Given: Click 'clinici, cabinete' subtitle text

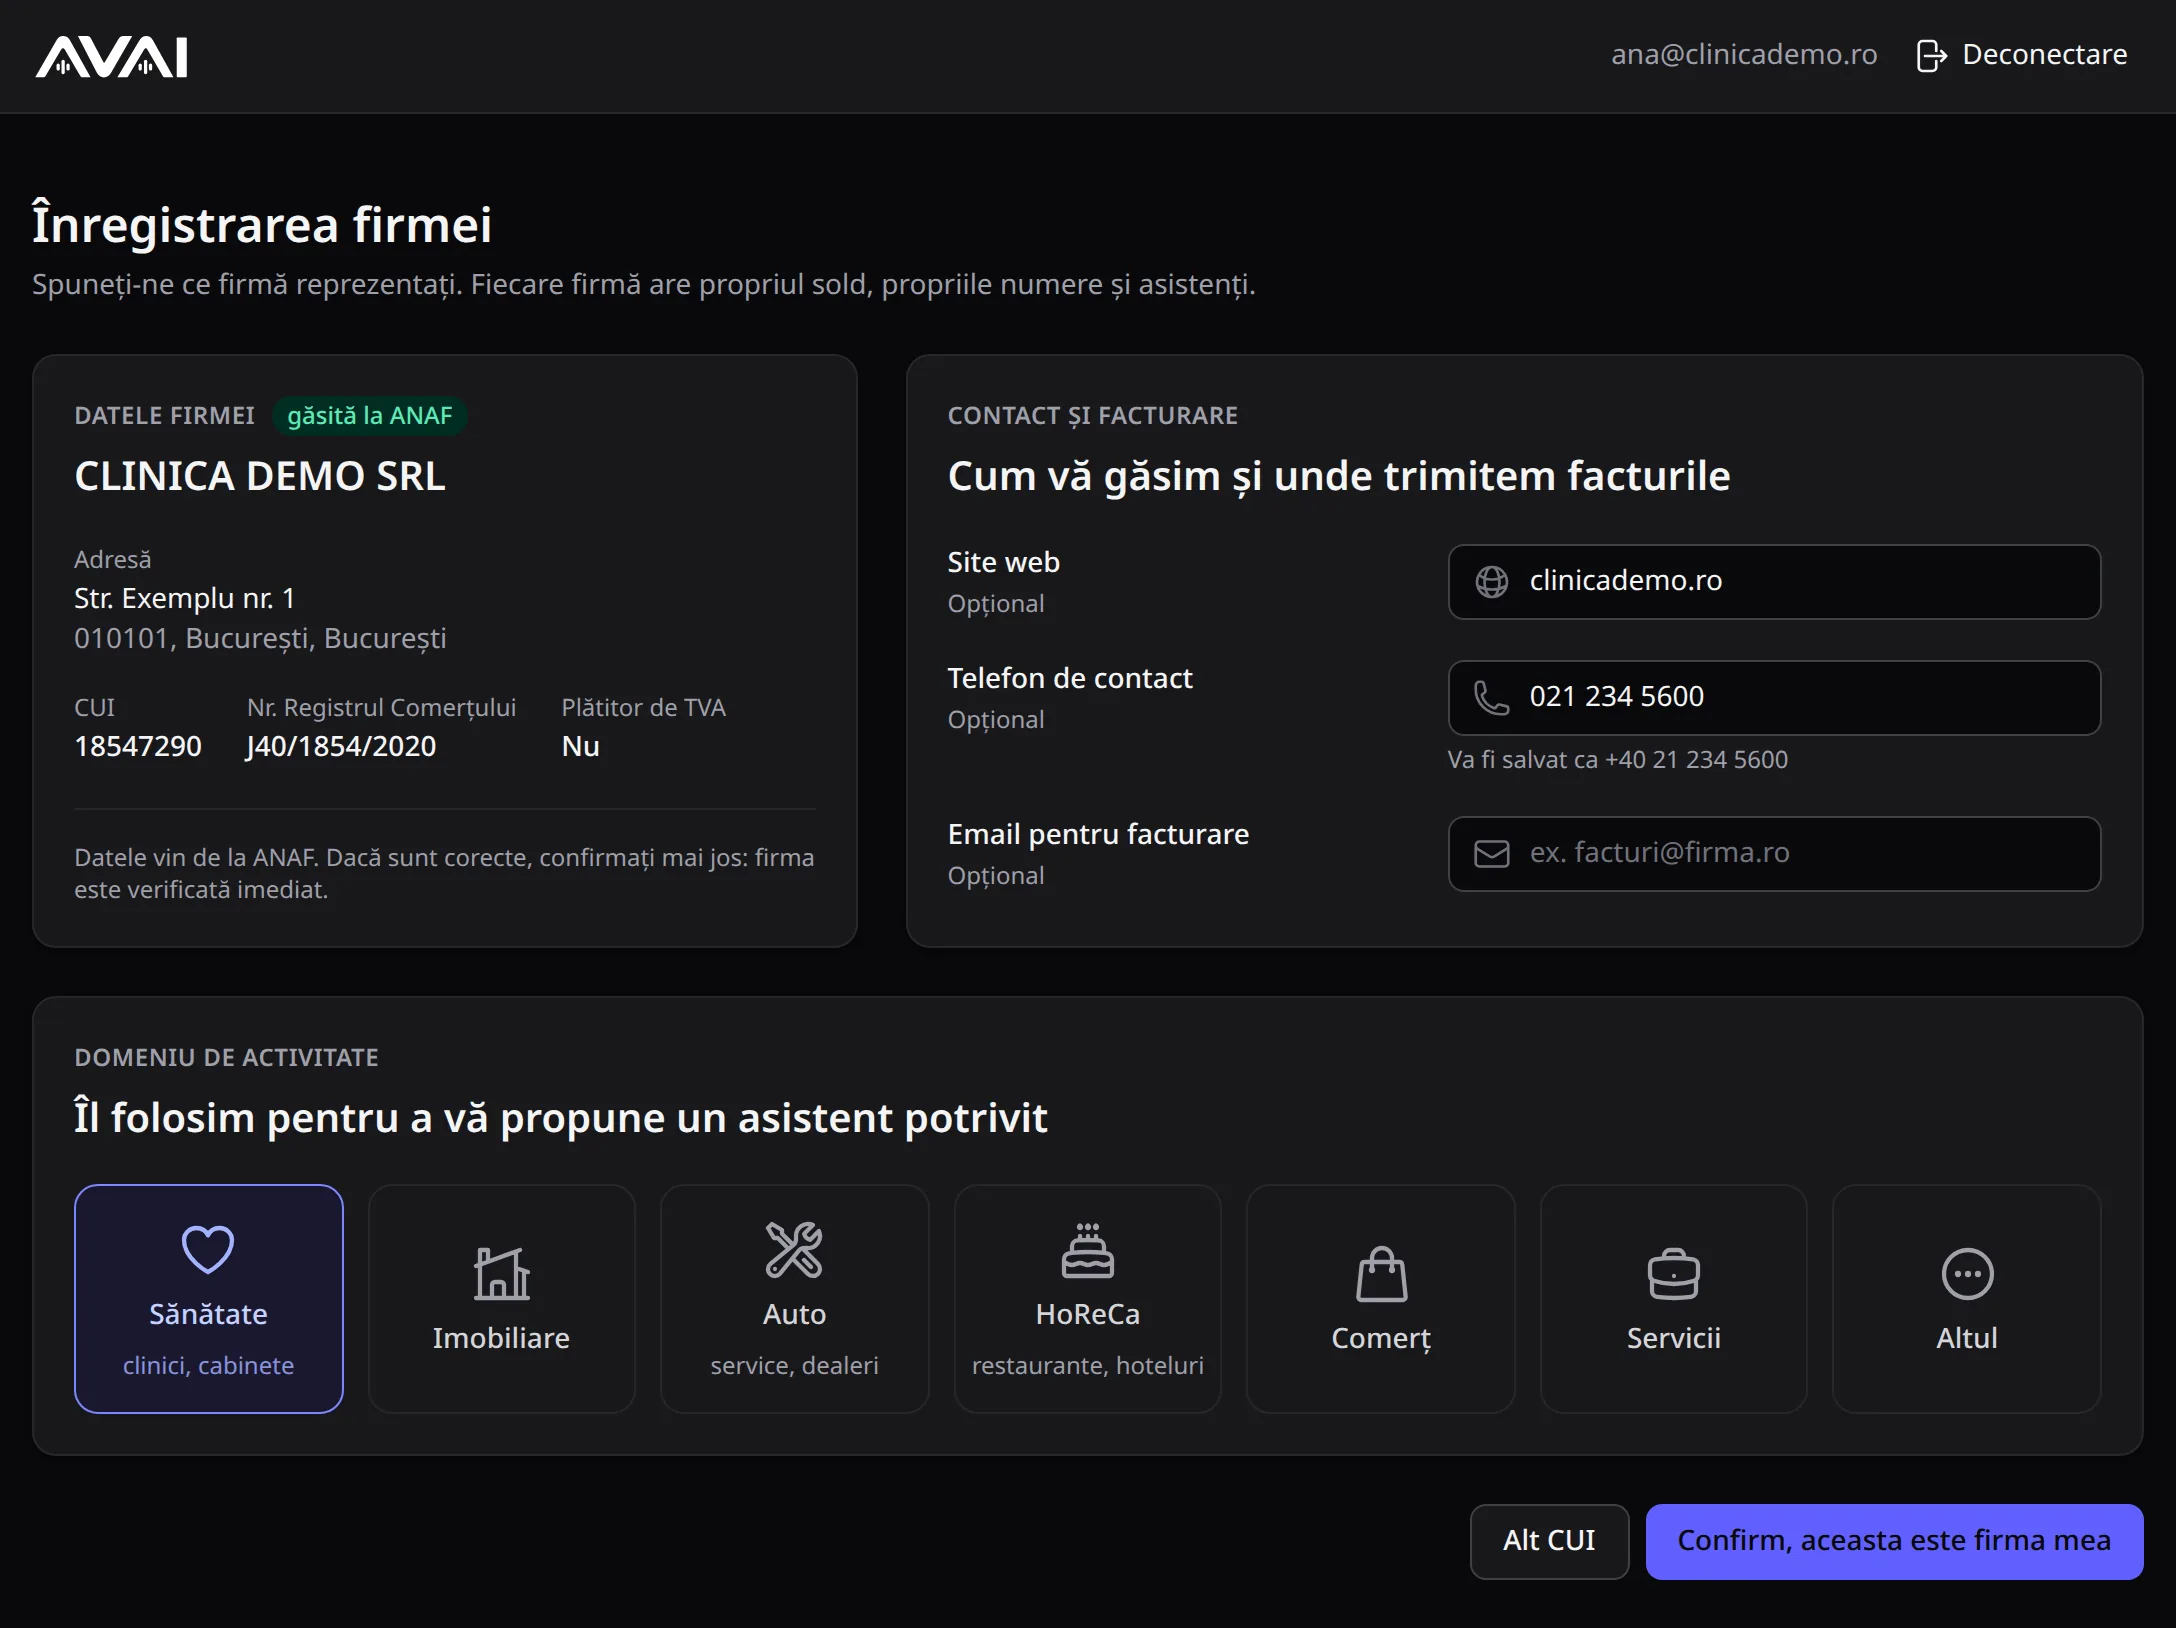Looking at the screenshot, I should pos(208,1366).
